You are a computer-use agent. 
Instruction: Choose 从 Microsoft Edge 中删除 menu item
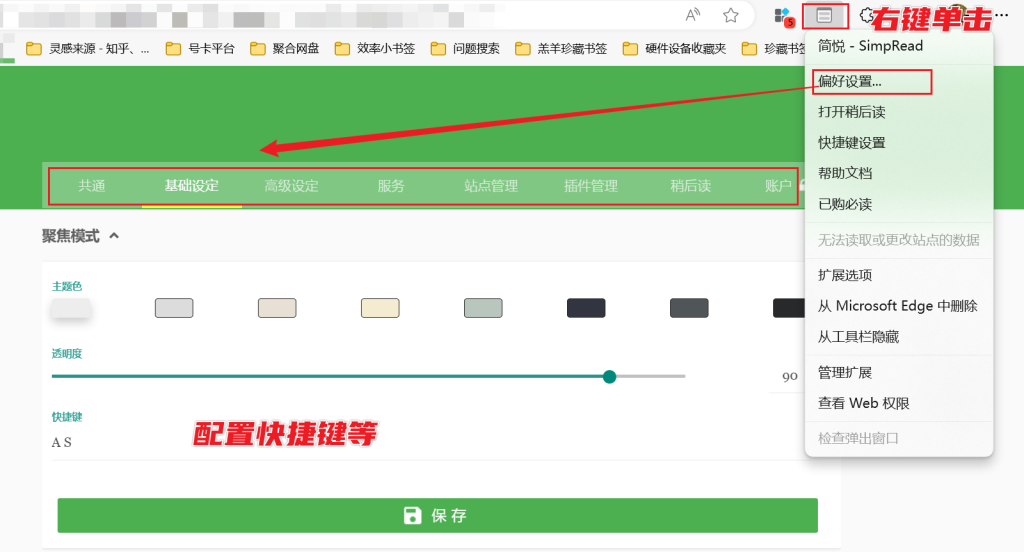click(x=899, y=306)
